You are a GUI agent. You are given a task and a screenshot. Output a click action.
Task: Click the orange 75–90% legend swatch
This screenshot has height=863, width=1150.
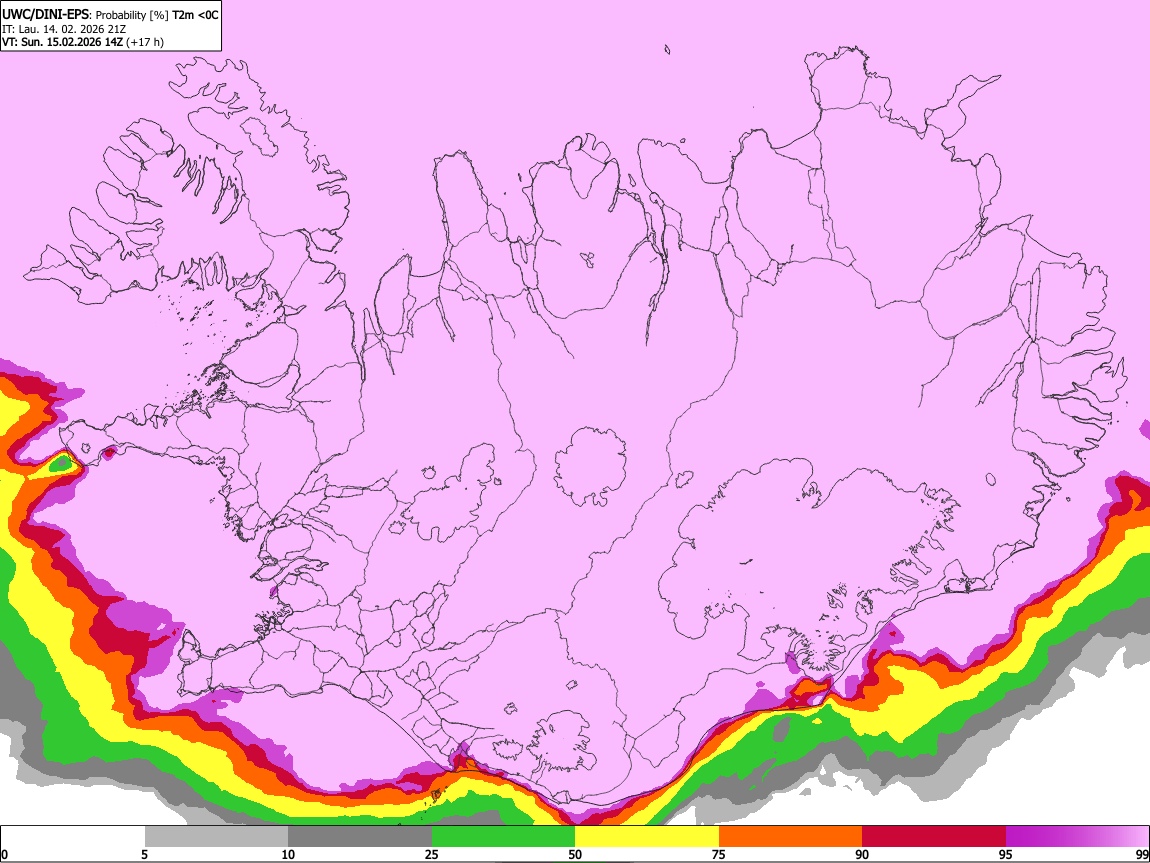pos(790,836)
